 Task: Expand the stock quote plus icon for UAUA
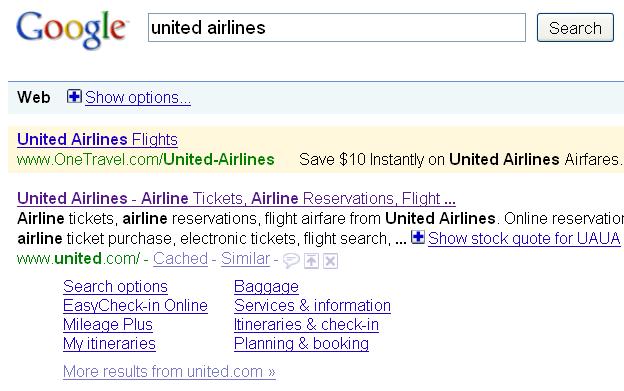click(418, 237)
